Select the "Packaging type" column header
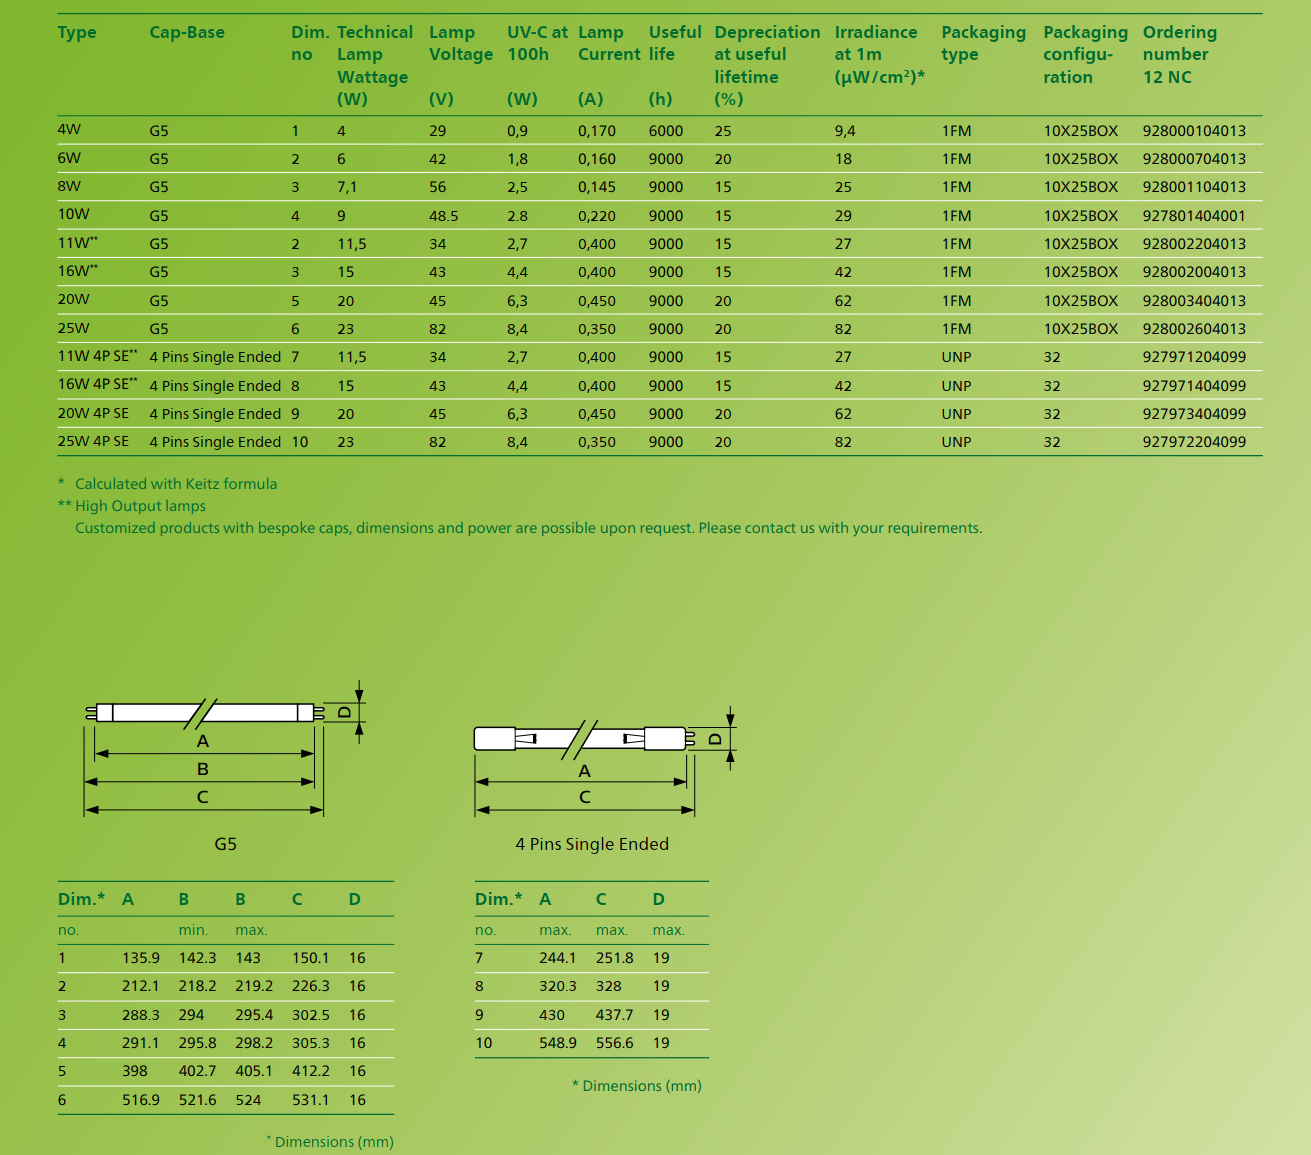The width and height of the screenshot is (1311, 1155). (983, 44)
